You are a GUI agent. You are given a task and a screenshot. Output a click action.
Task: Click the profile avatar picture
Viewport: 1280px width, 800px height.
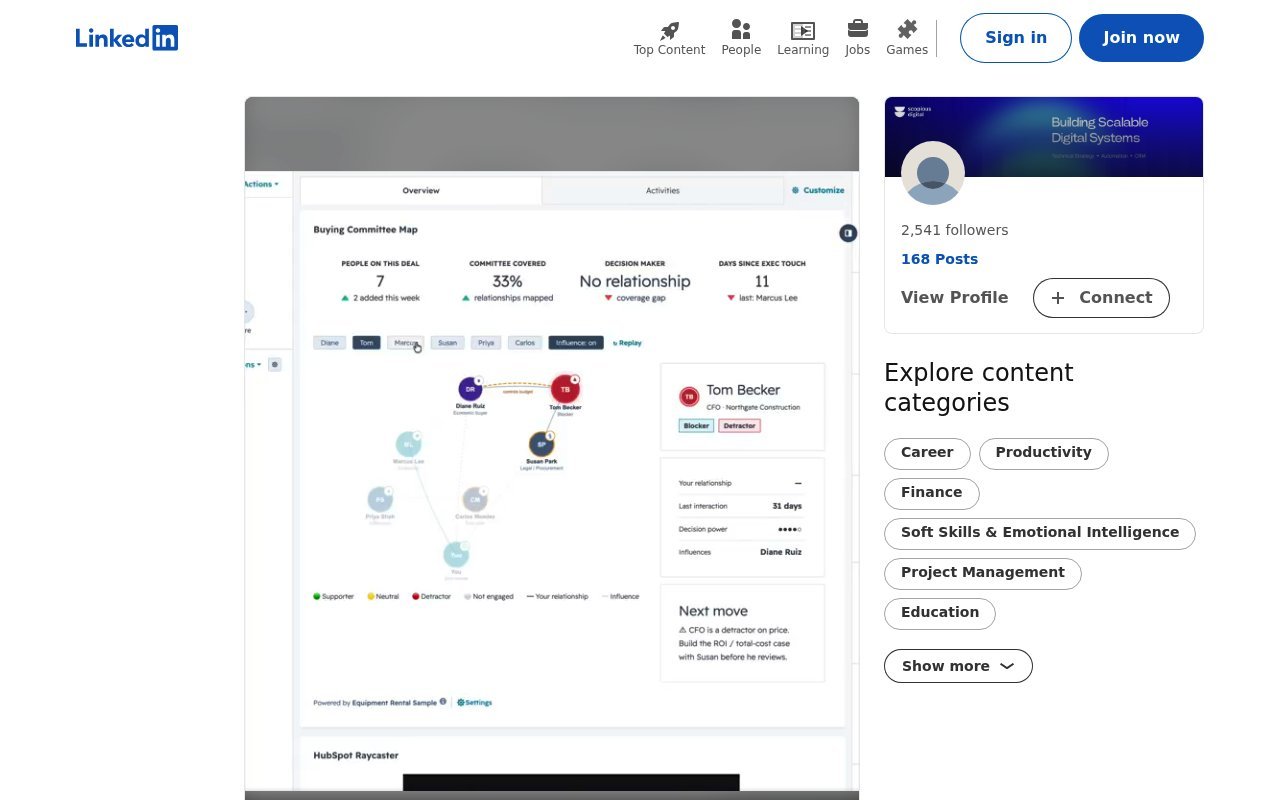933,173
